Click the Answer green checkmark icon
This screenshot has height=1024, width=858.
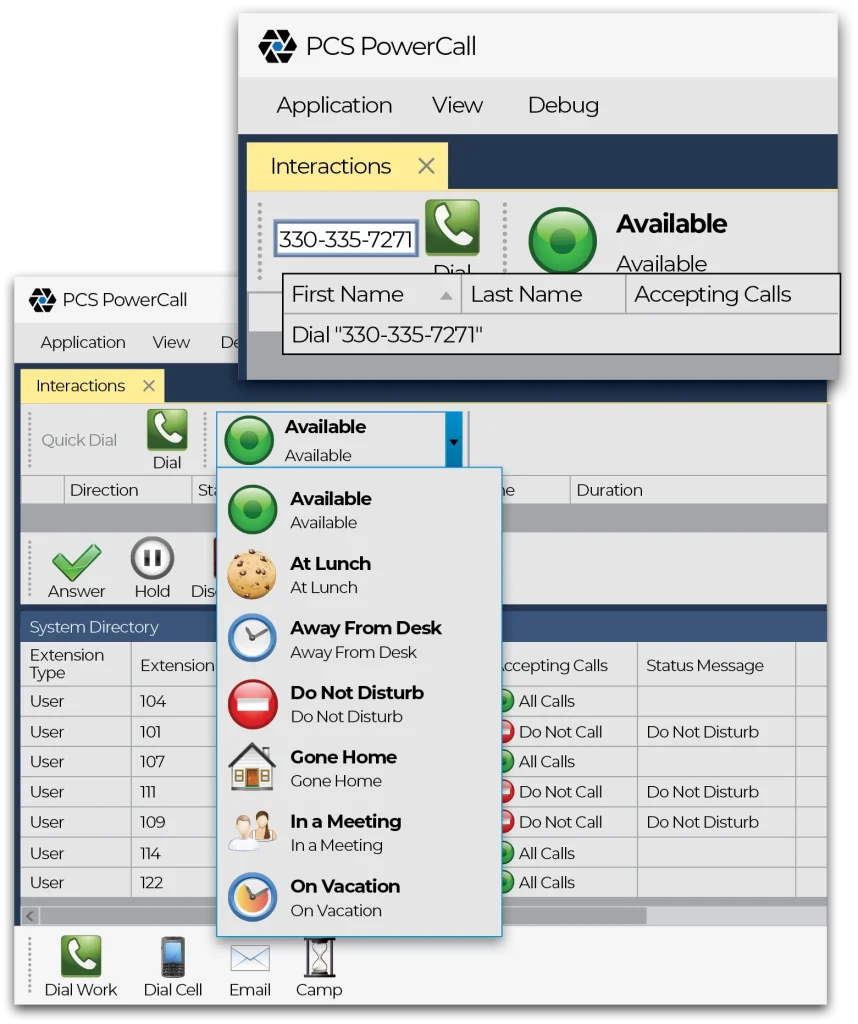click(x=76, y=561)
